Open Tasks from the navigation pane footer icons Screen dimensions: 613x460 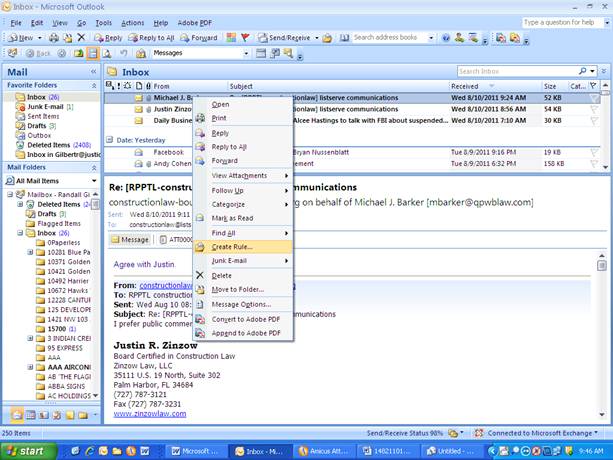click(x=57, y=415)
